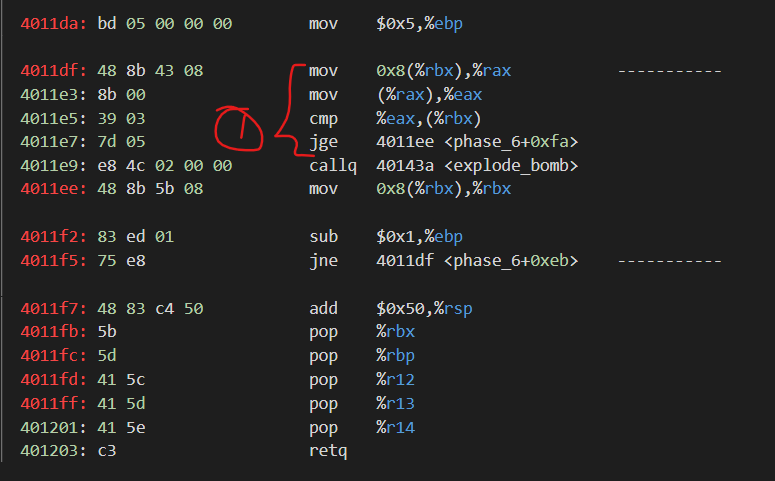Image resolution: width=775 pixels, height=481 pixels.
Task: Click the address 4011e3
Action: [53, 94]
